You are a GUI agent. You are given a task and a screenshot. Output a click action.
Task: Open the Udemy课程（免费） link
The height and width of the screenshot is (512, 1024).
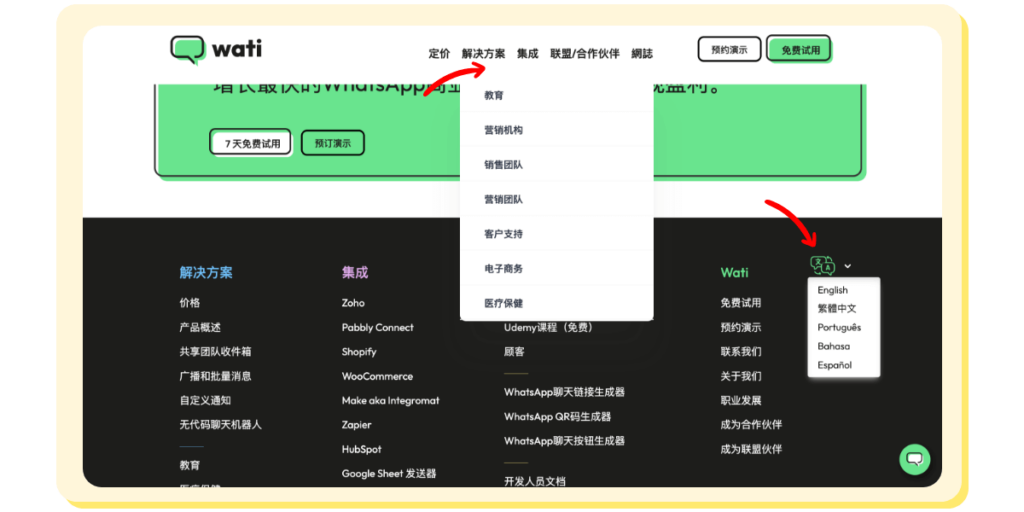(550, 327)
